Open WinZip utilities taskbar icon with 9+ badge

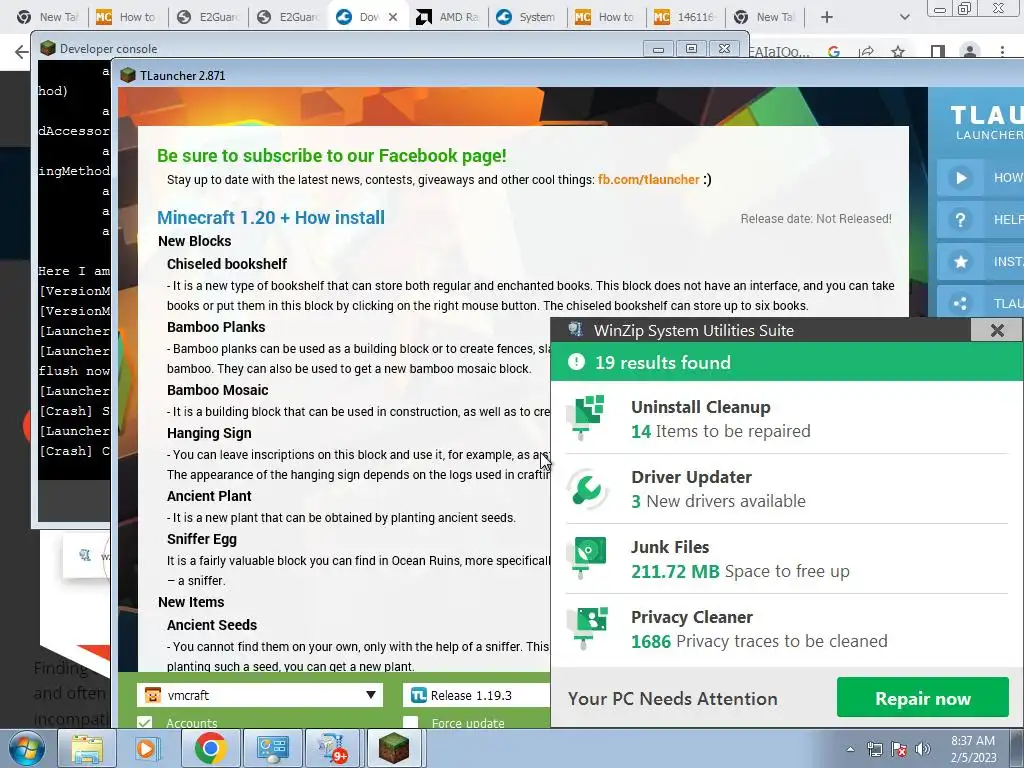(x=333, y=748)
